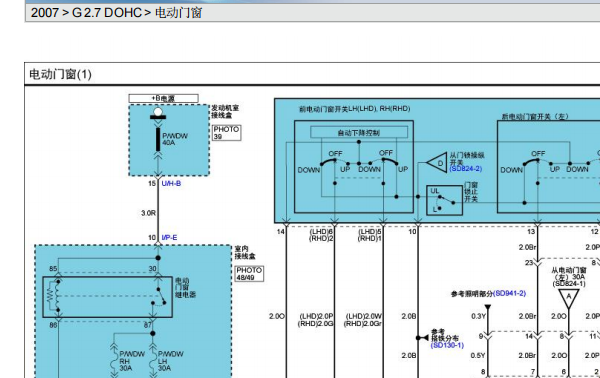
Task: Open the PHOTO 39 box
Action: [226, 133]
